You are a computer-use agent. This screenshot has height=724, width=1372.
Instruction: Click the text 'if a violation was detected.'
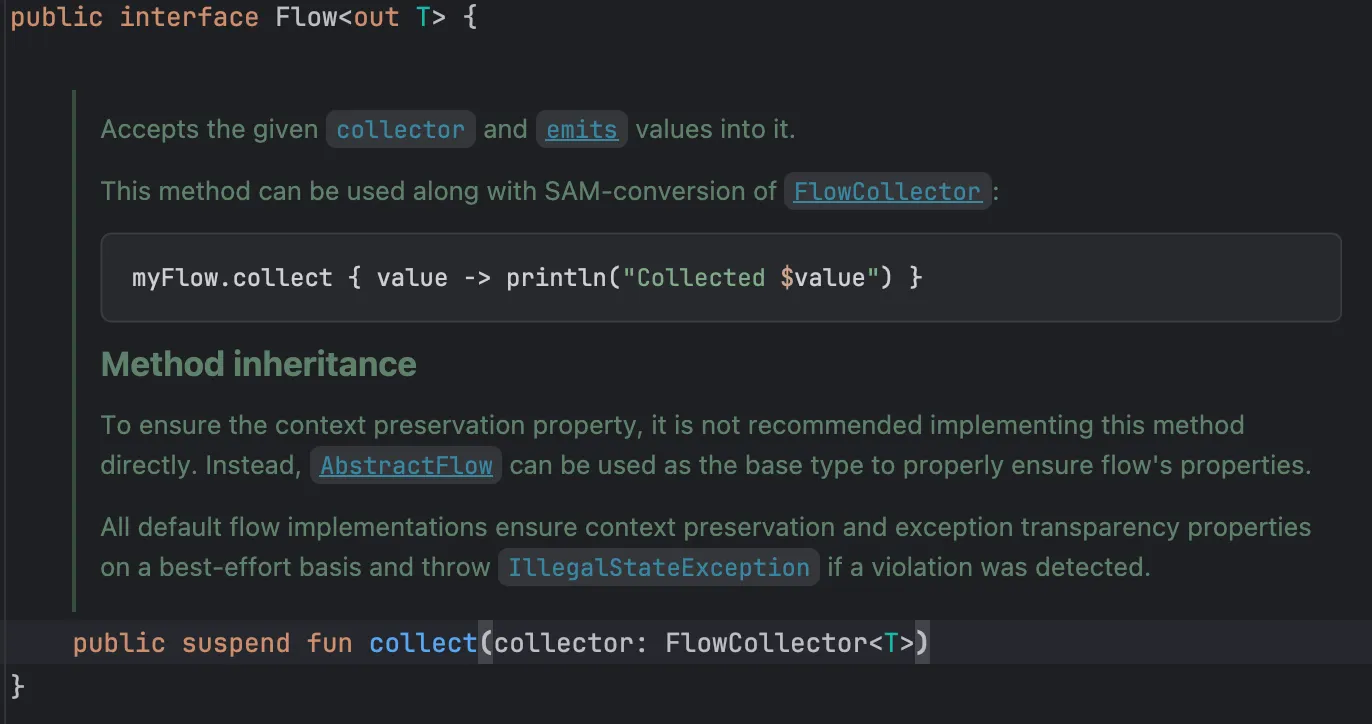(988, 568)
